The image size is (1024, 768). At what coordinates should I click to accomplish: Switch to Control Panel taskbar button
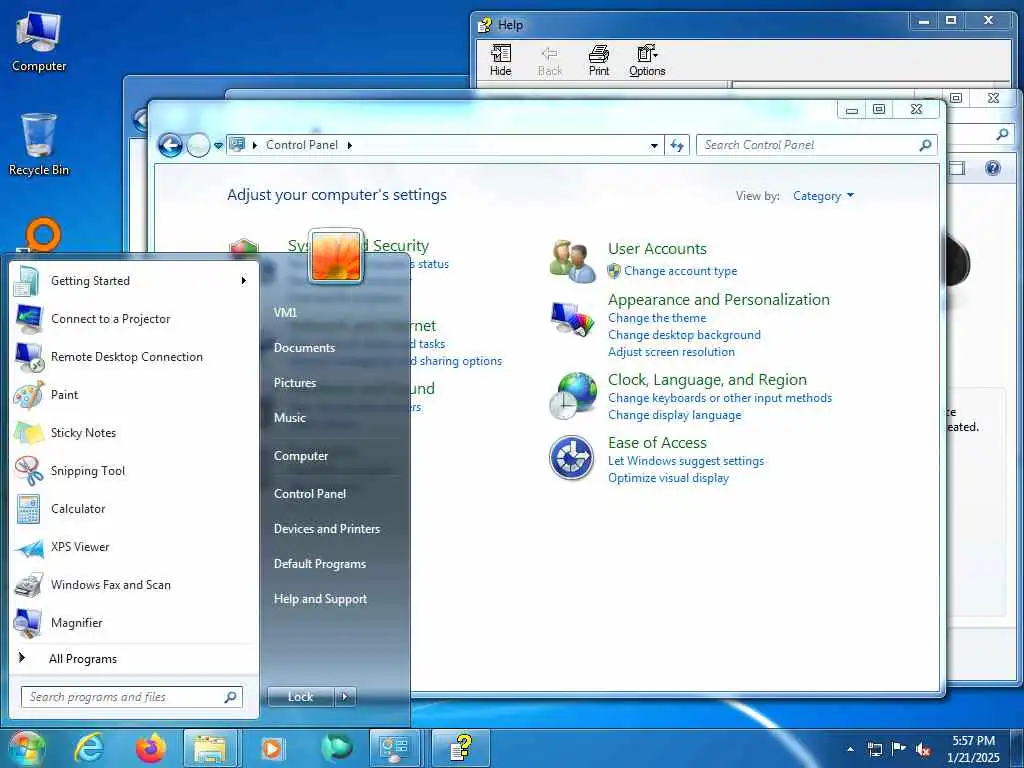click(395, 748)
